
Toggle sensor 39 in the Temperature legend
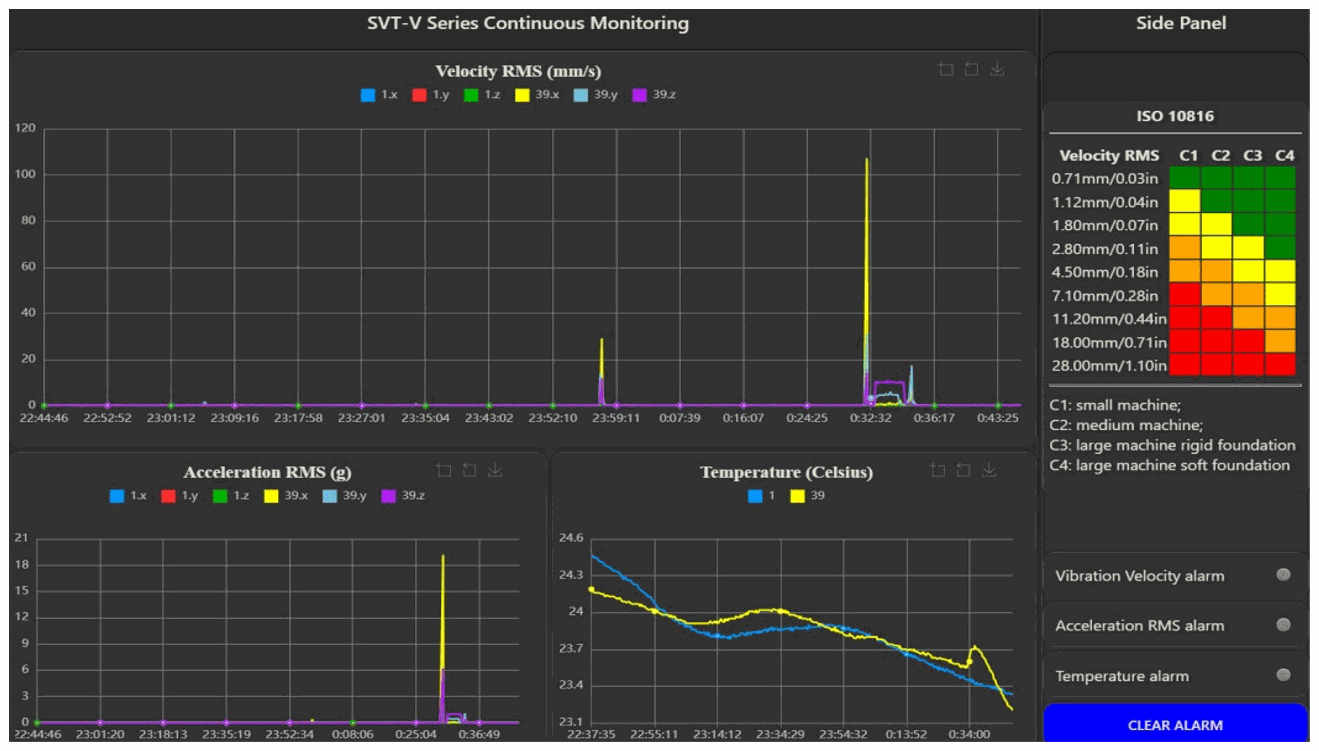(x=808, y=496)
